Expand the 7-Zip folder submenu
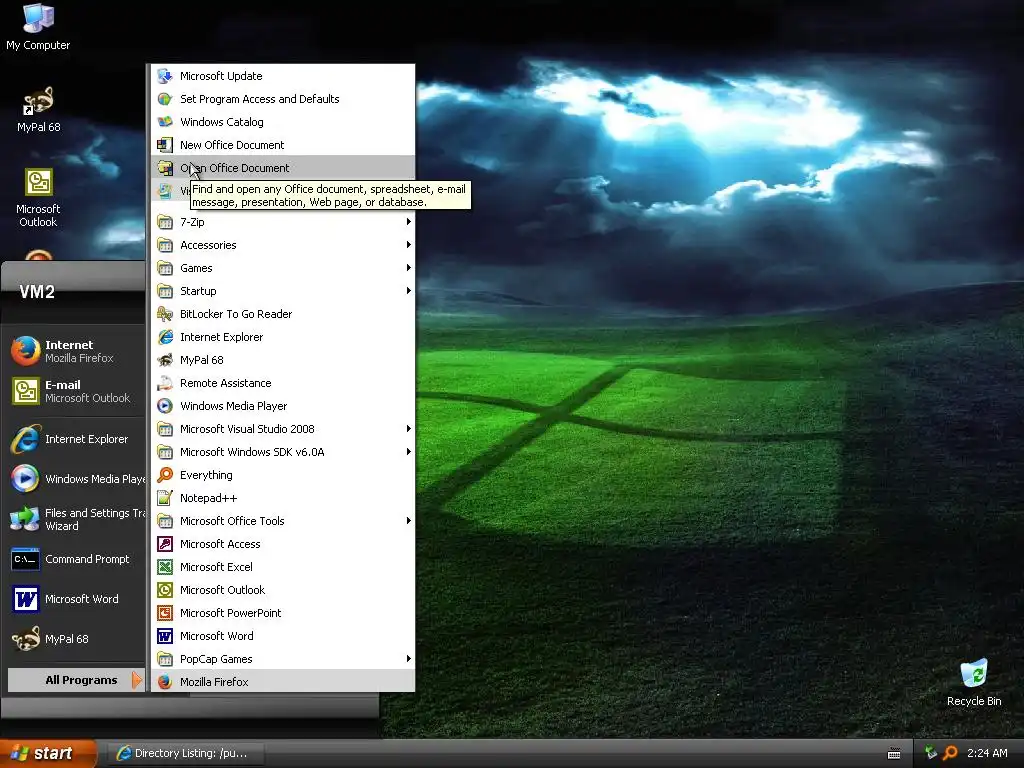1024x768 pixels. (283, 222)
